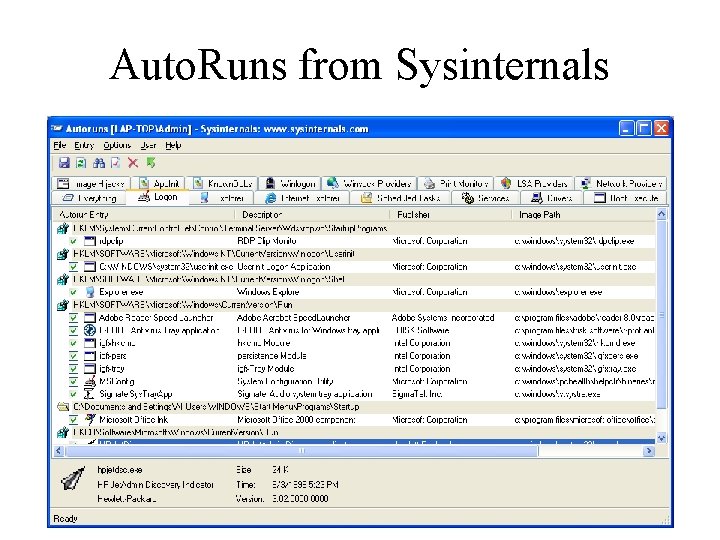Click the Explorer.exe entry's computer icon
The image size is (720, 540).
point(90,292)
